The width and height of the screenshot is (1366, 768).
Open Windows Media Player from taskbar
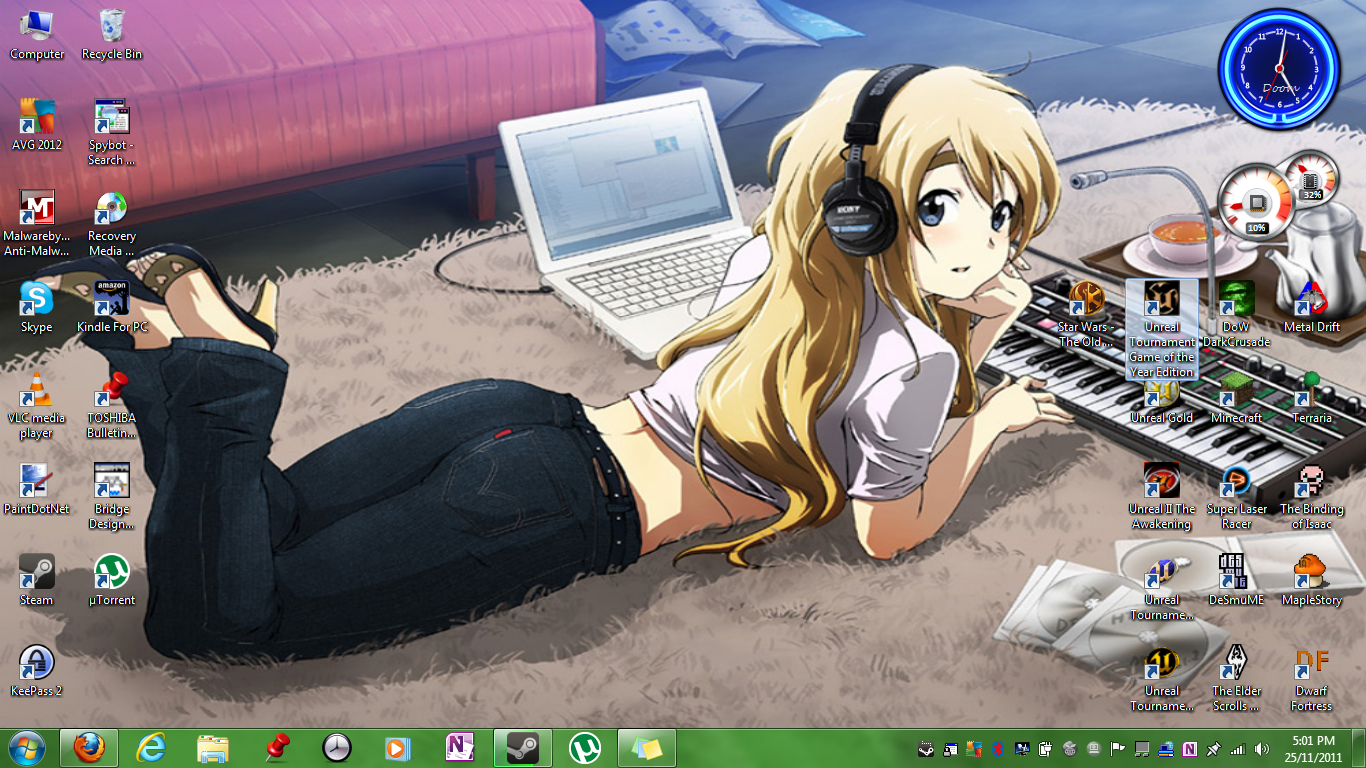tap(398, 748)
